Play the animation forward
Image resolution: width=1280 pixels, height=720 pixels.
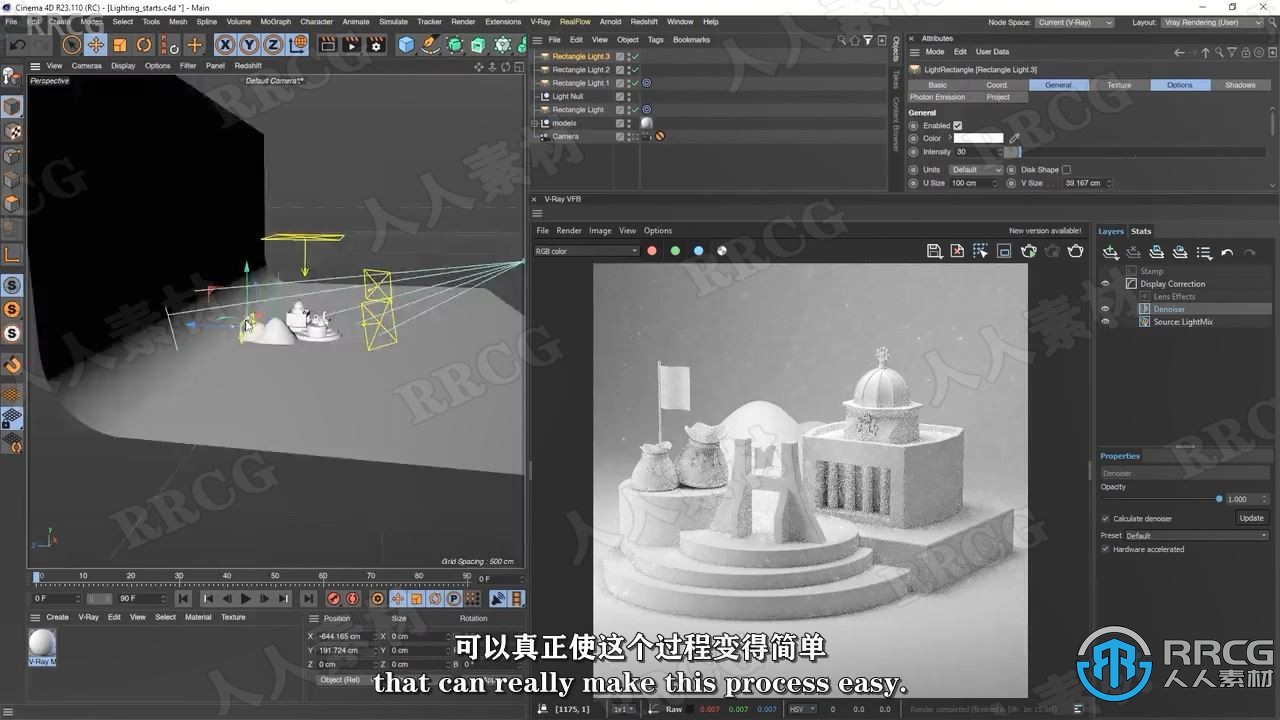click(245, 599)
